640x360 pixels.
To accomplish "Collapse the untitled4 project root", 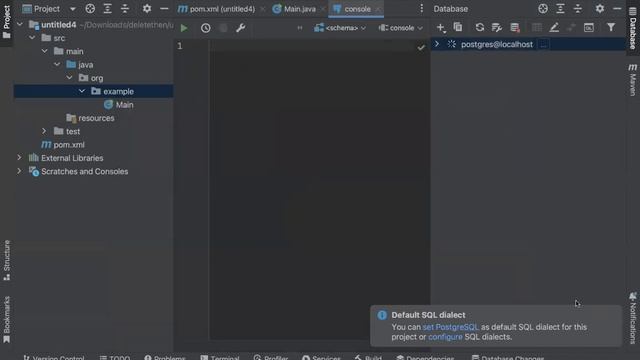I will click(20, 24).
